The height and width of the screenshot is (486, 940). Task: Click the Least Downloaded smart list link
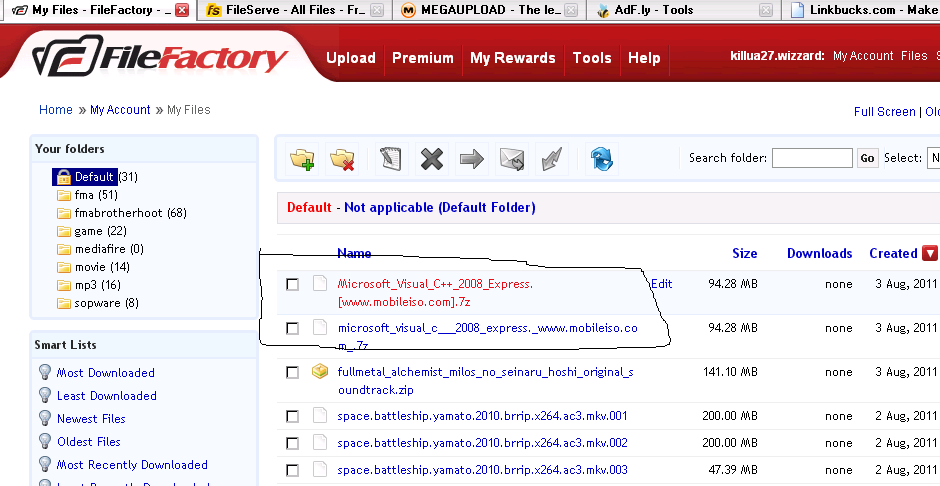(x=107, y=396)
